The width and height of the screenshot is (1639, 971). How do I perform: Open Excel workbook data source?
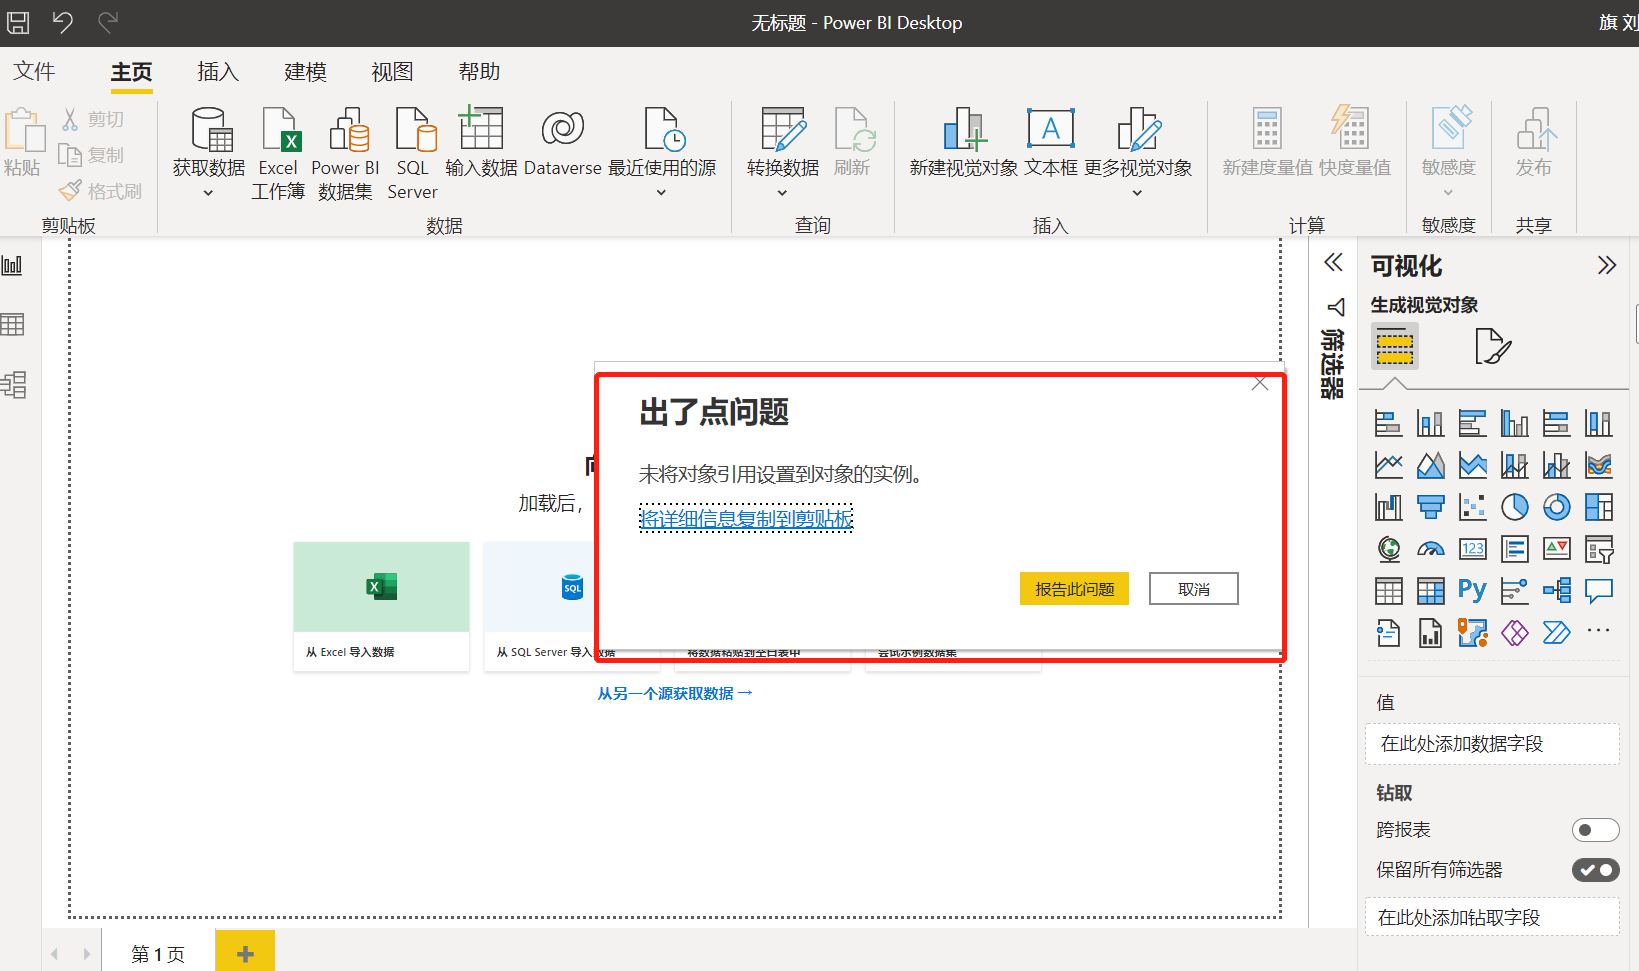click(278, 153)
